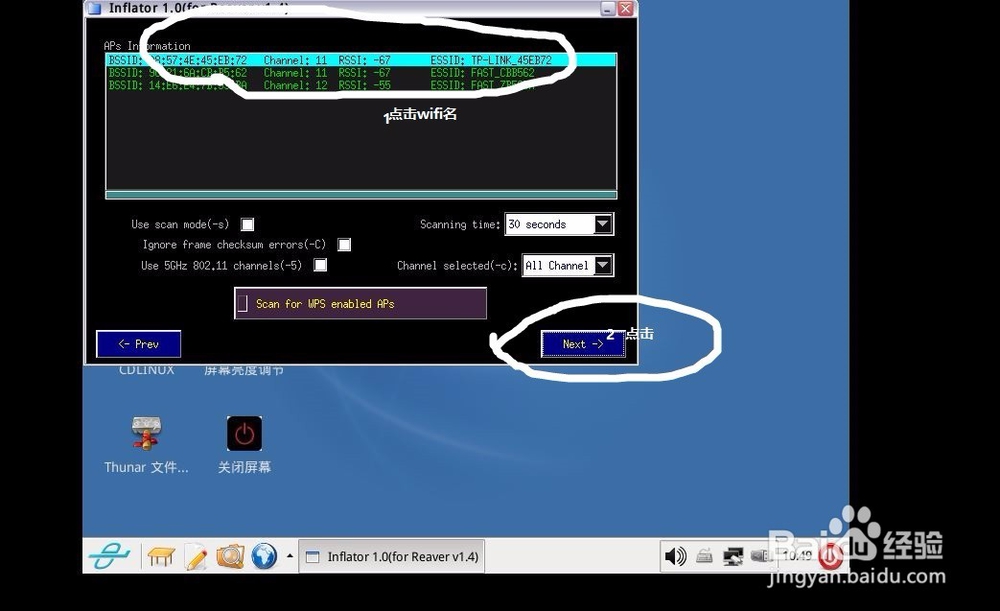The image size is (1000, 611).
Task: Open the network connection tray icon
Action: tap(733, 556)
